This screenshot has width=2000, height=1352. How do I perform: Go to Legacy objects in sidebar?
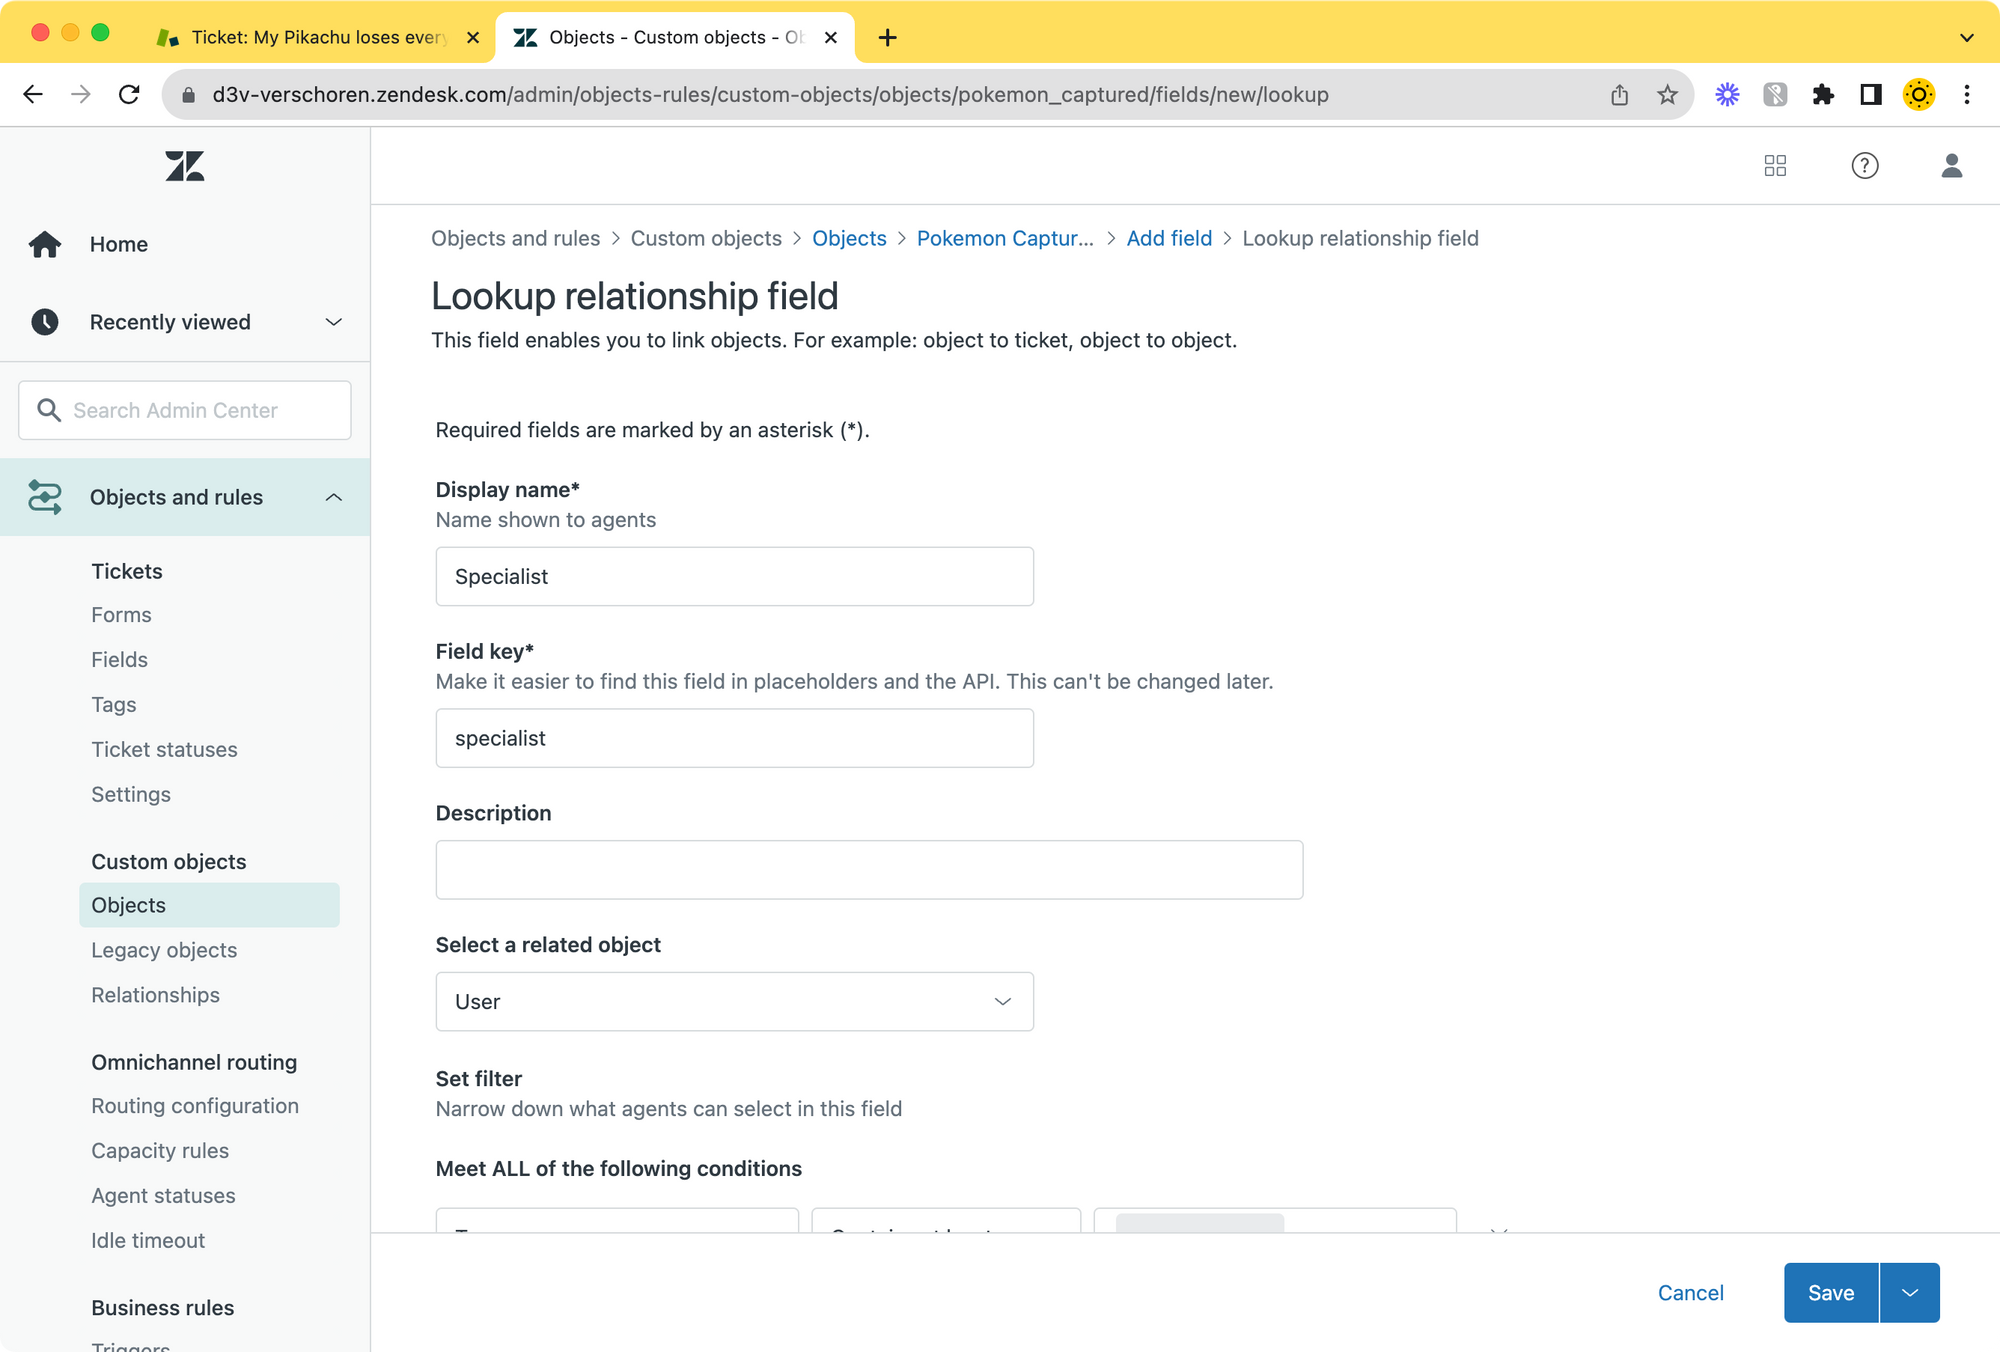point(164,950)
